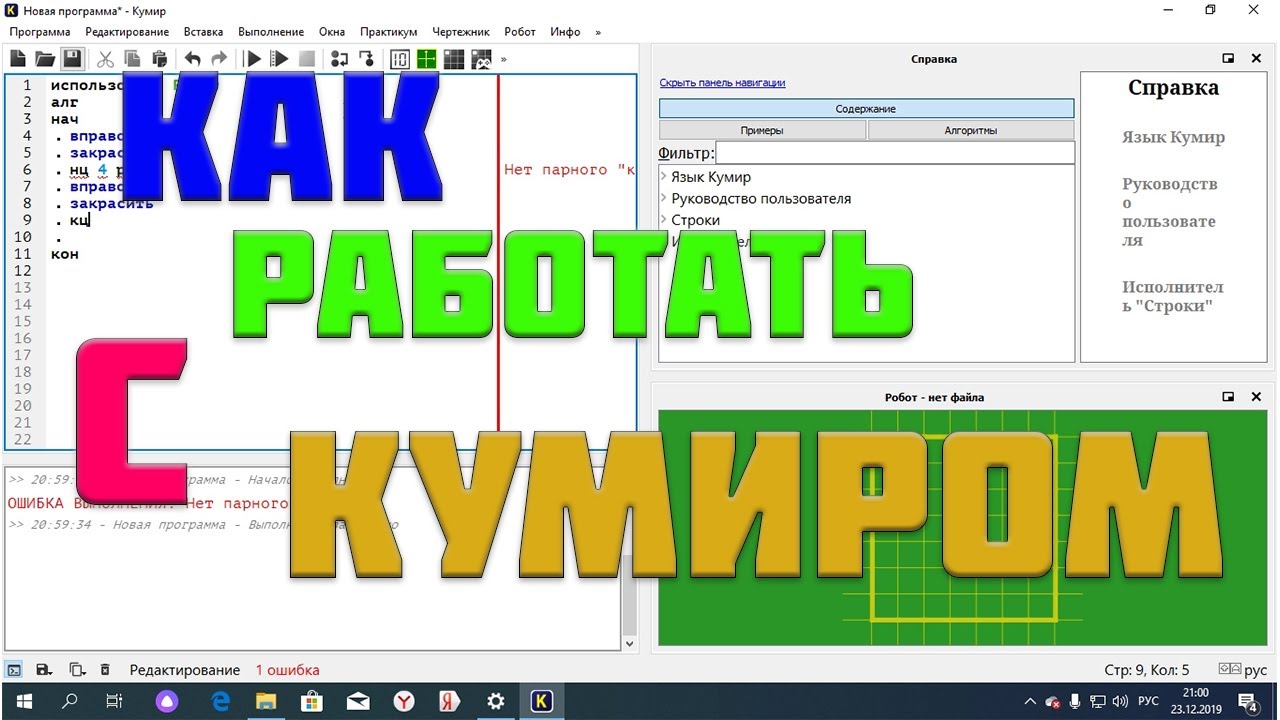The image size is (1280, 720).
Task: Copy console output via status bar icon
Action: [76, 670]
